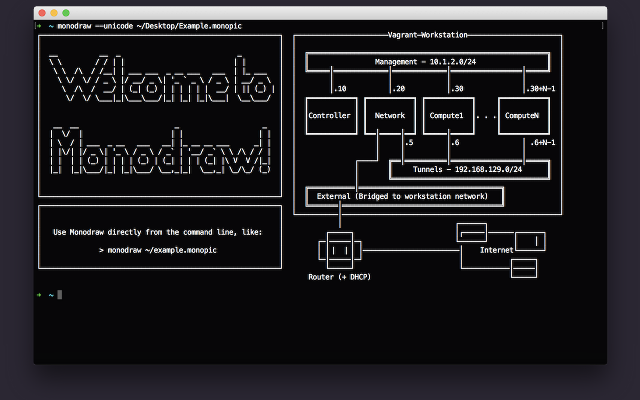Click the top-left Internet box icon
The width and height of the screenshot is (640, 400).
[x=472, y=233]
